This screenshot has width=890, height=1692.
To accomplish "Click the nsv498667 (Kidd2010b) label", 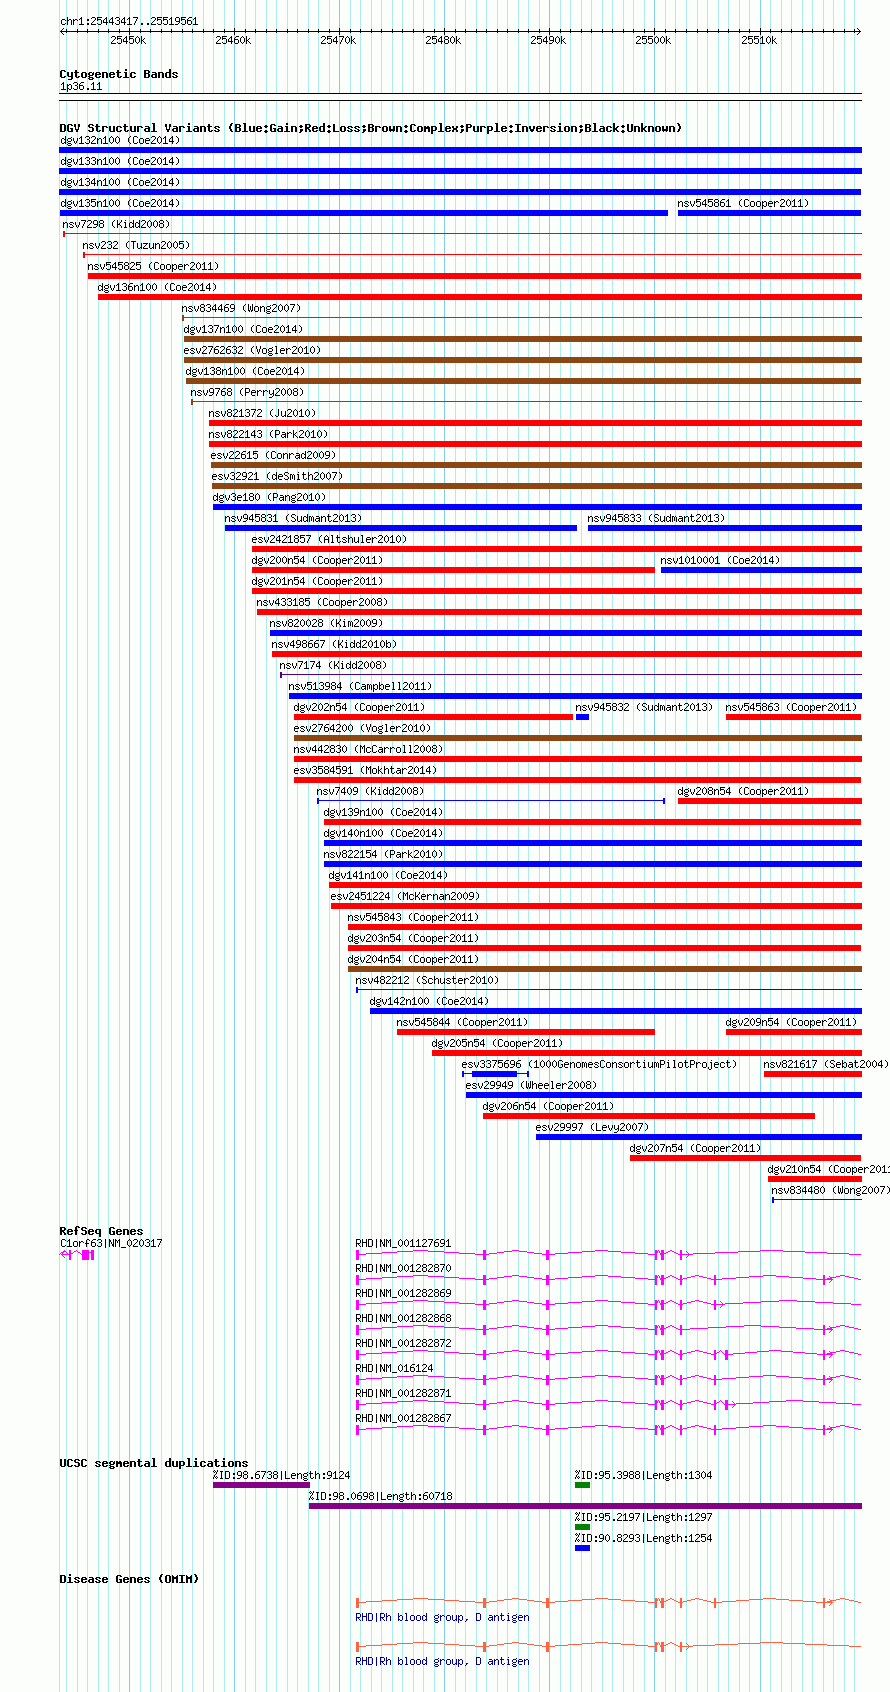I will point(334,644).
